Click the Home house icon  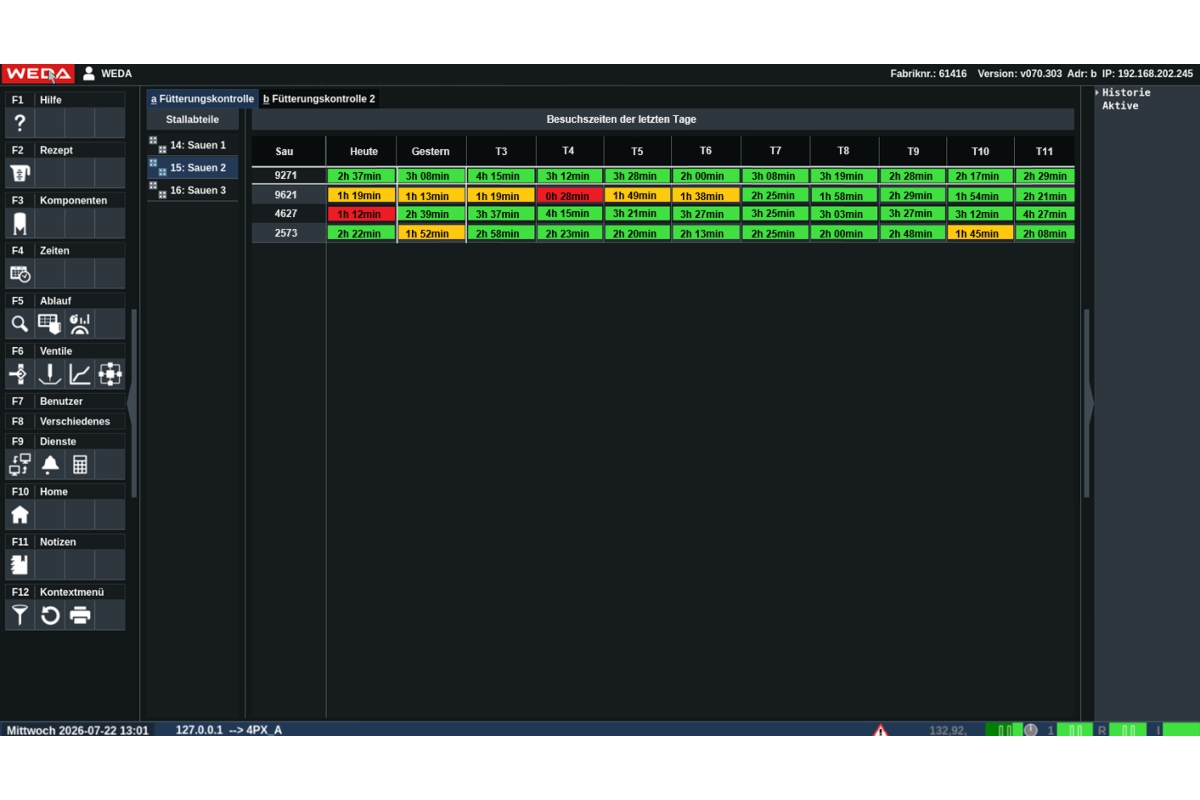19,515
